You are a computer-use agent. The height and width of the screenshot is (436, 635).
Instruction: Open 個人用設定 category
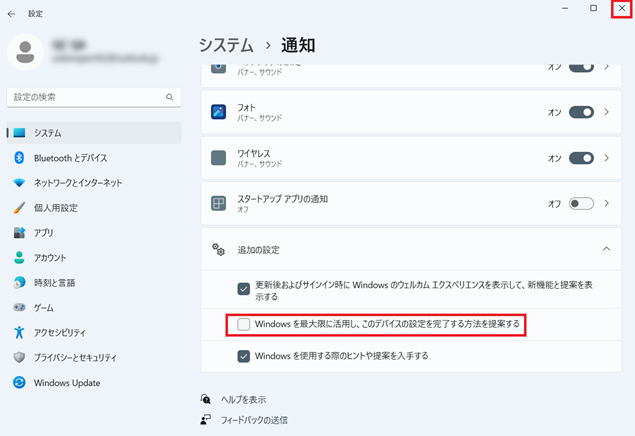pyautogui.click(x=94, y=208)
